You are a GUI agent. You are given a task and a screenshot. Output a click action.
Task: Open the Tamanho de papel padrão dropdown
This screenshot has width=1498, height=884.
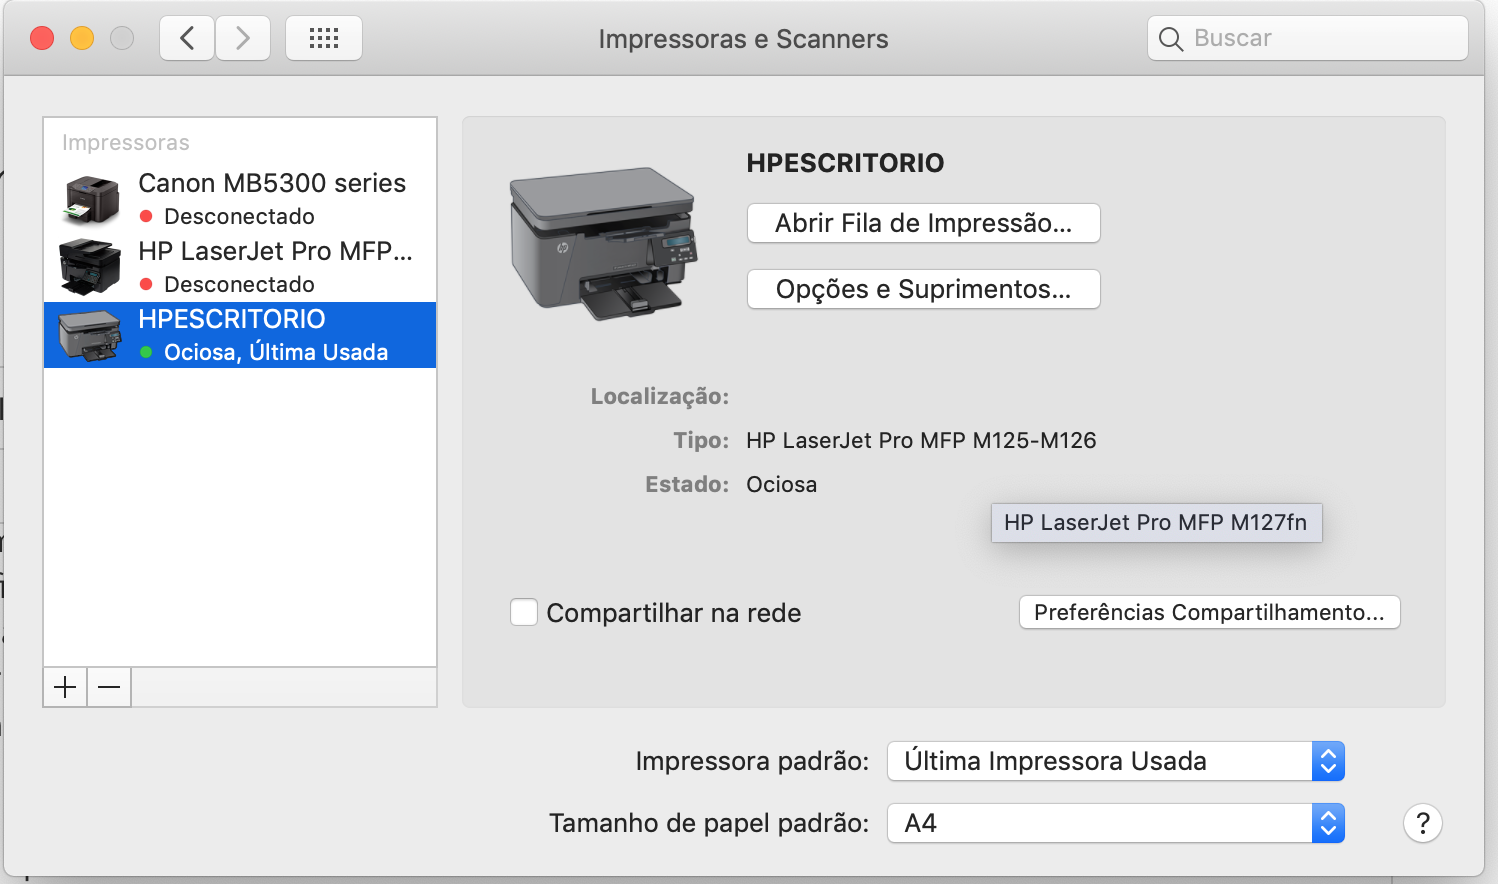click(1115, 824)
